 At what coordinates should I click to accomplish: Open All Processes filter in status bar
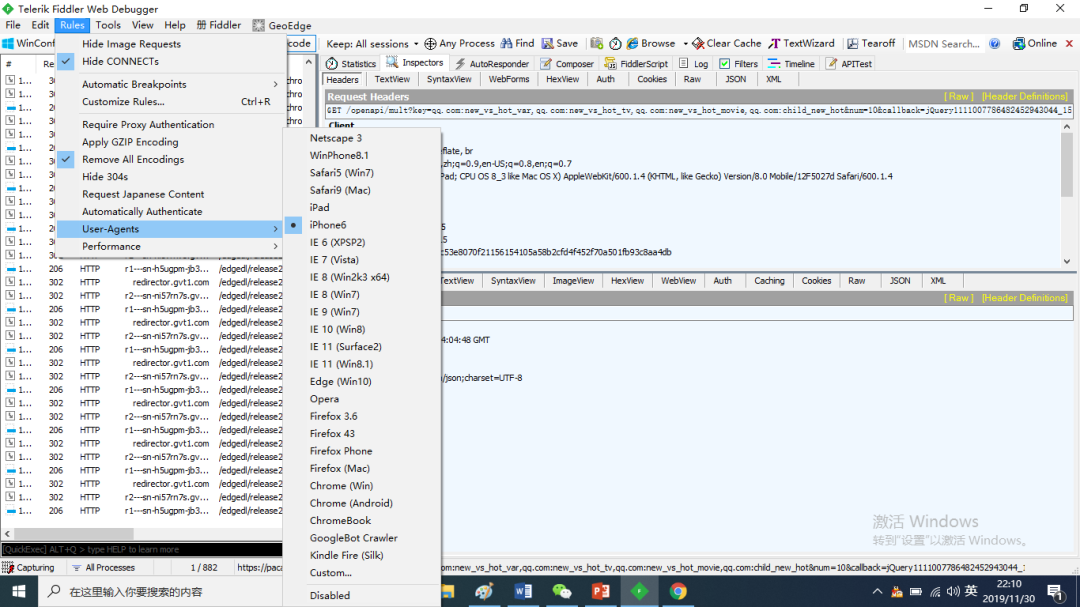pyautogui.click(x=104, y=568)
